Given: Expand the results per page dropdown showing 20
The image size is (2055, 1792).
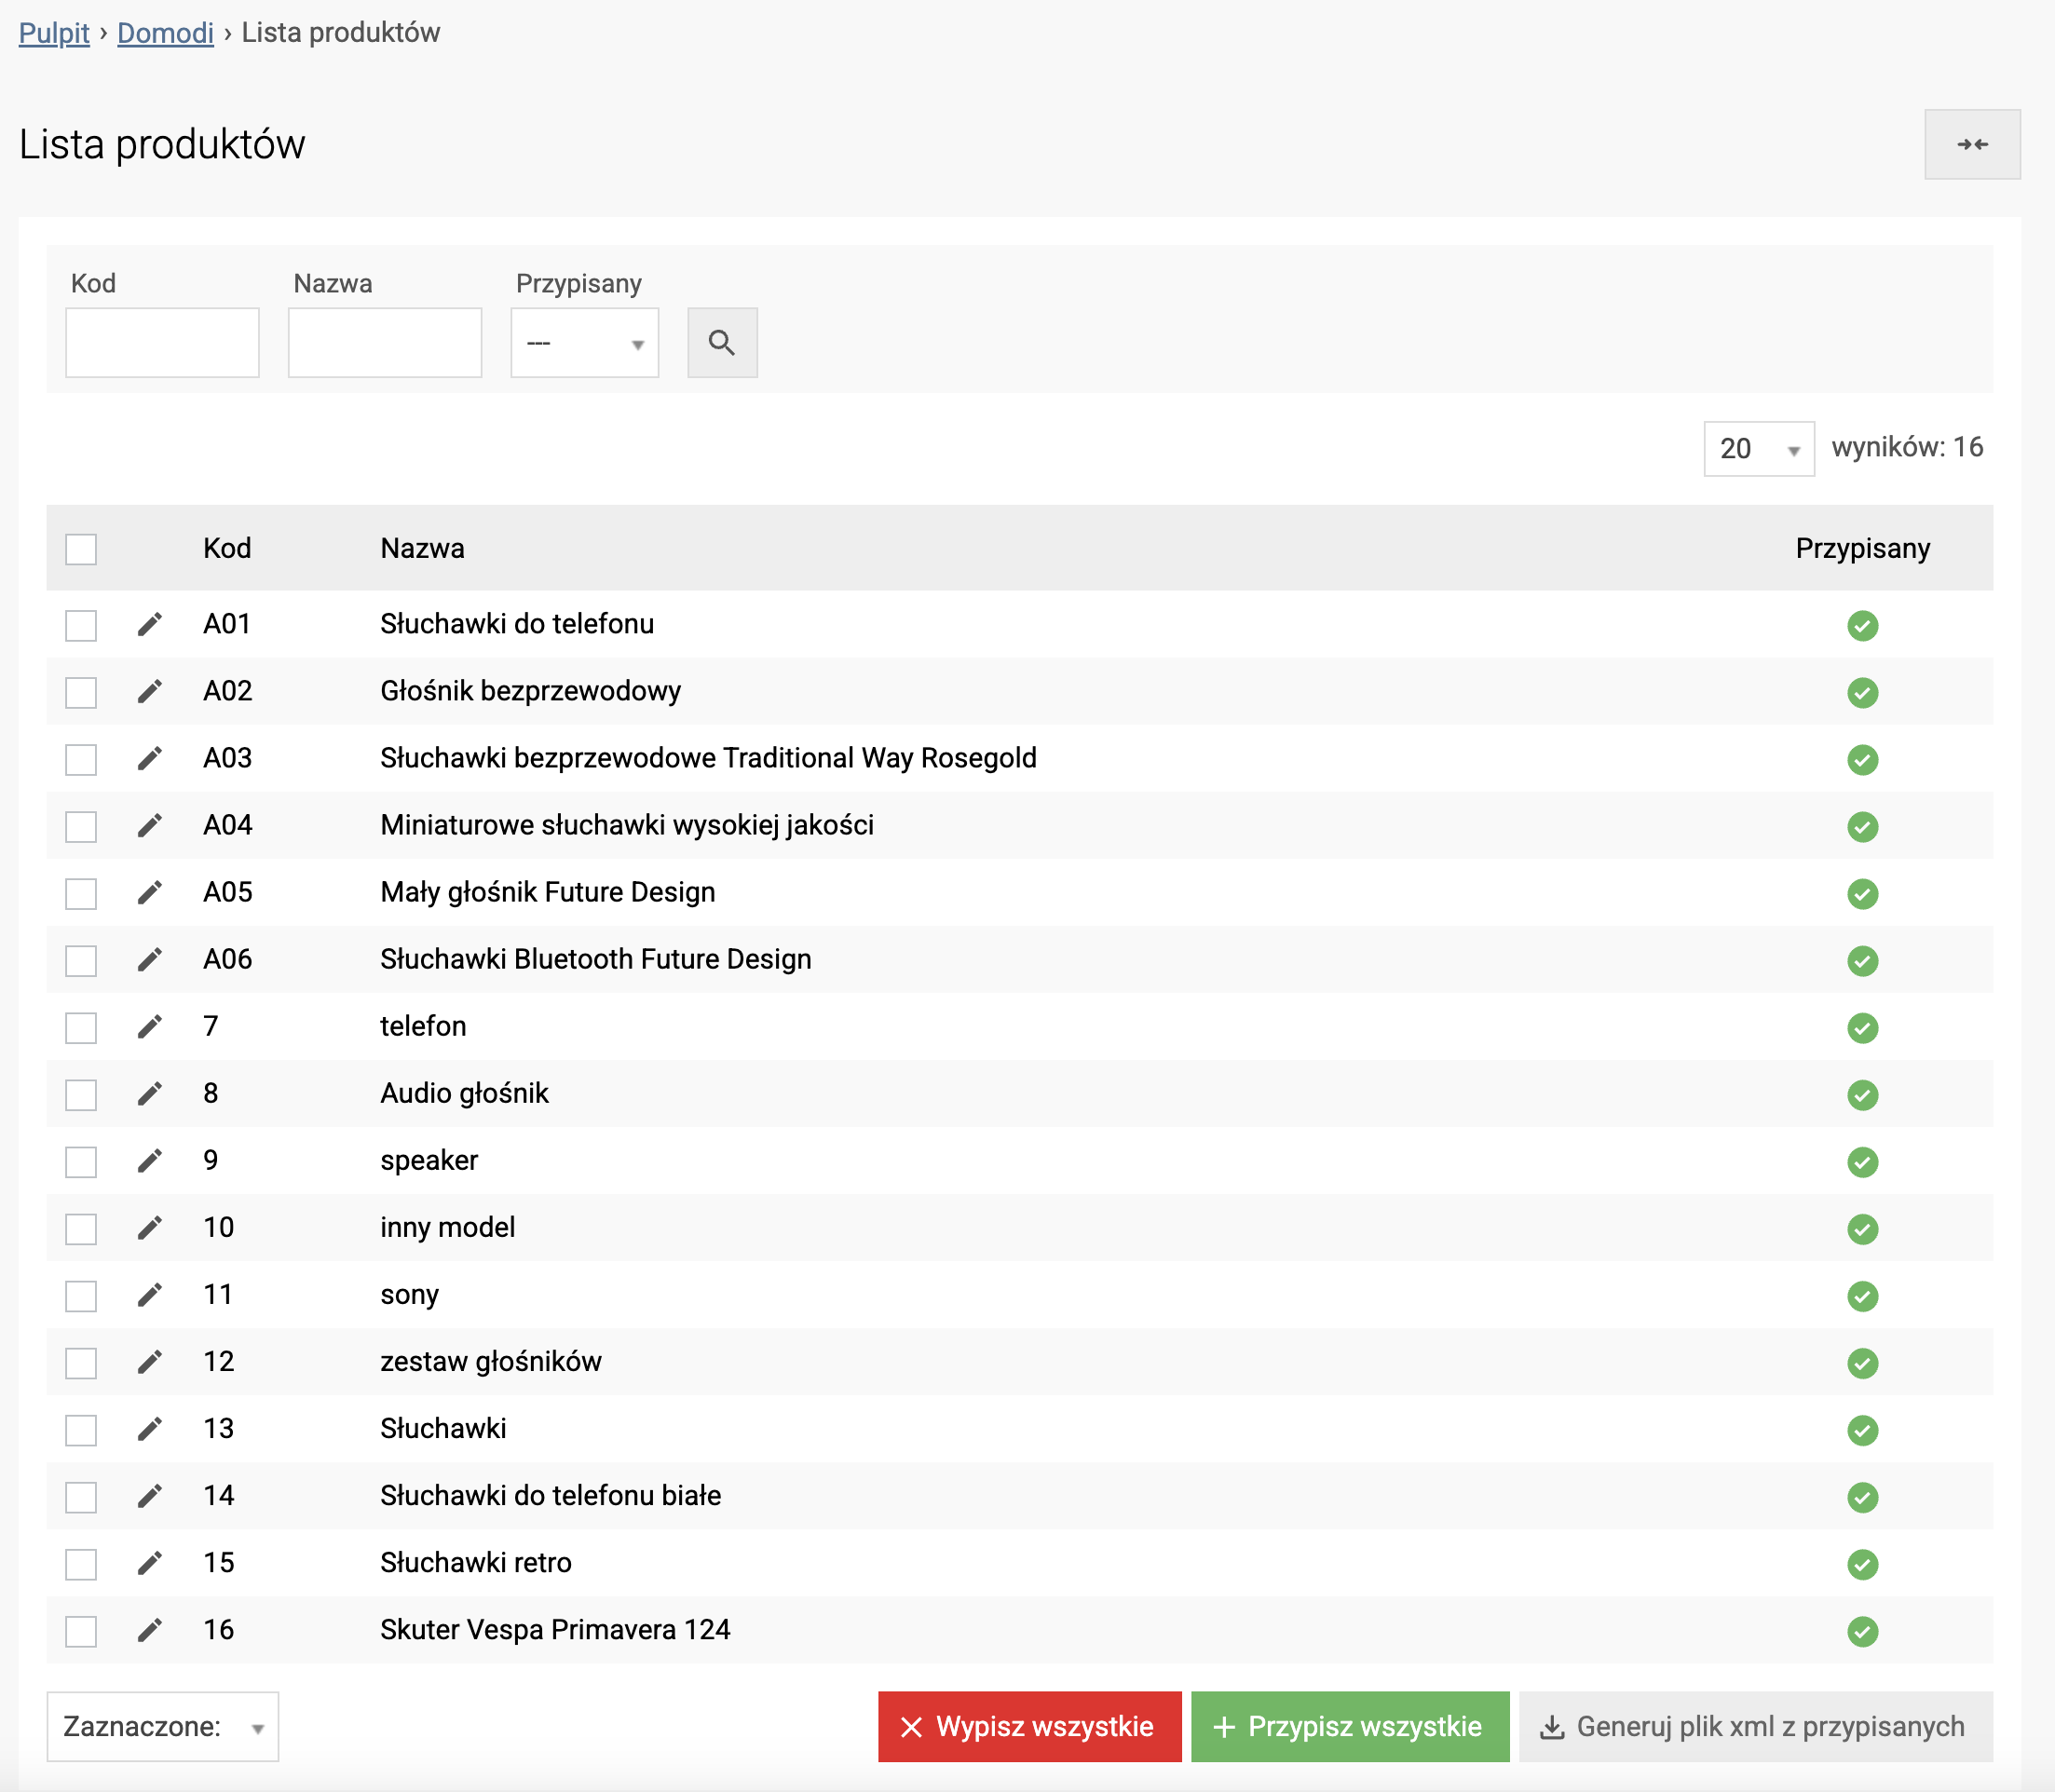Looking at the screenshot, I should (x=1757, y=449).
